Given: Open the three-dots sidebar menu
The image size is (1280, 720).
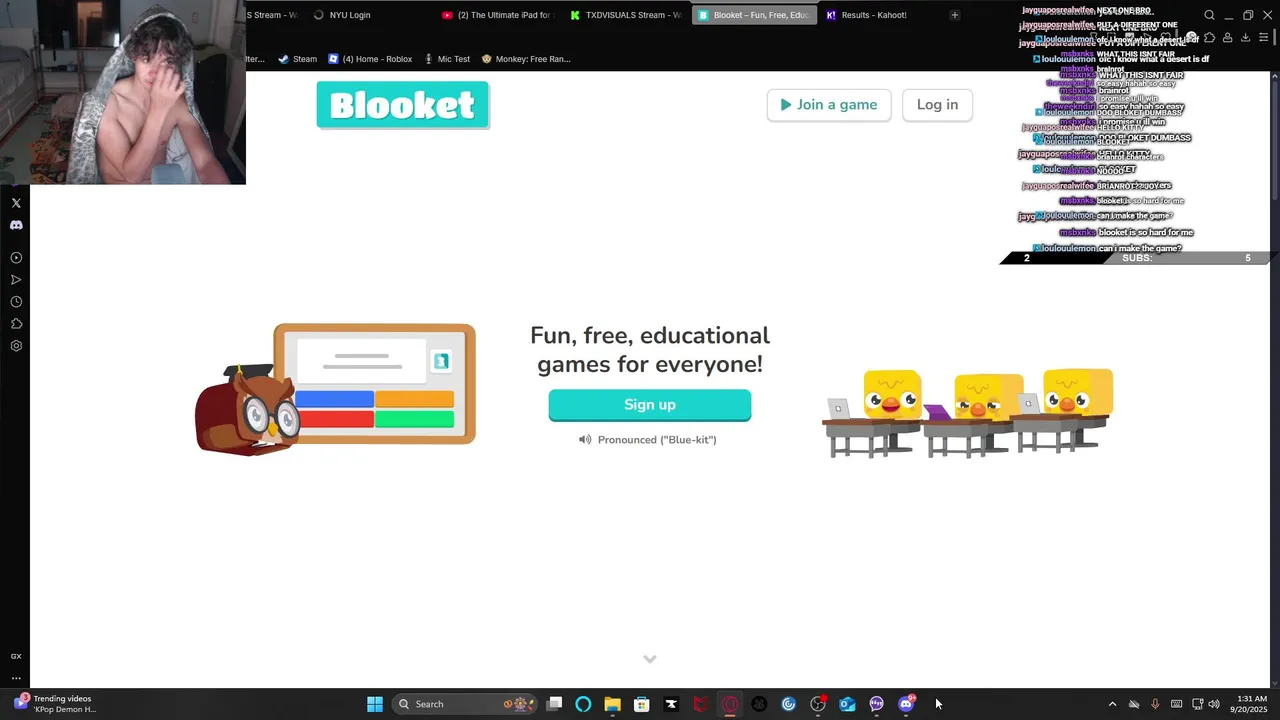Looking at the screenshot, I should 16,678.
